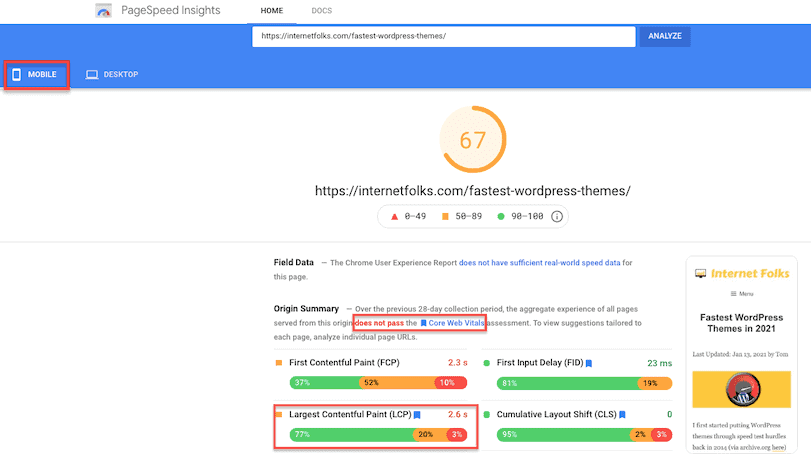Click the FCP distribution bar

point(378,383)
